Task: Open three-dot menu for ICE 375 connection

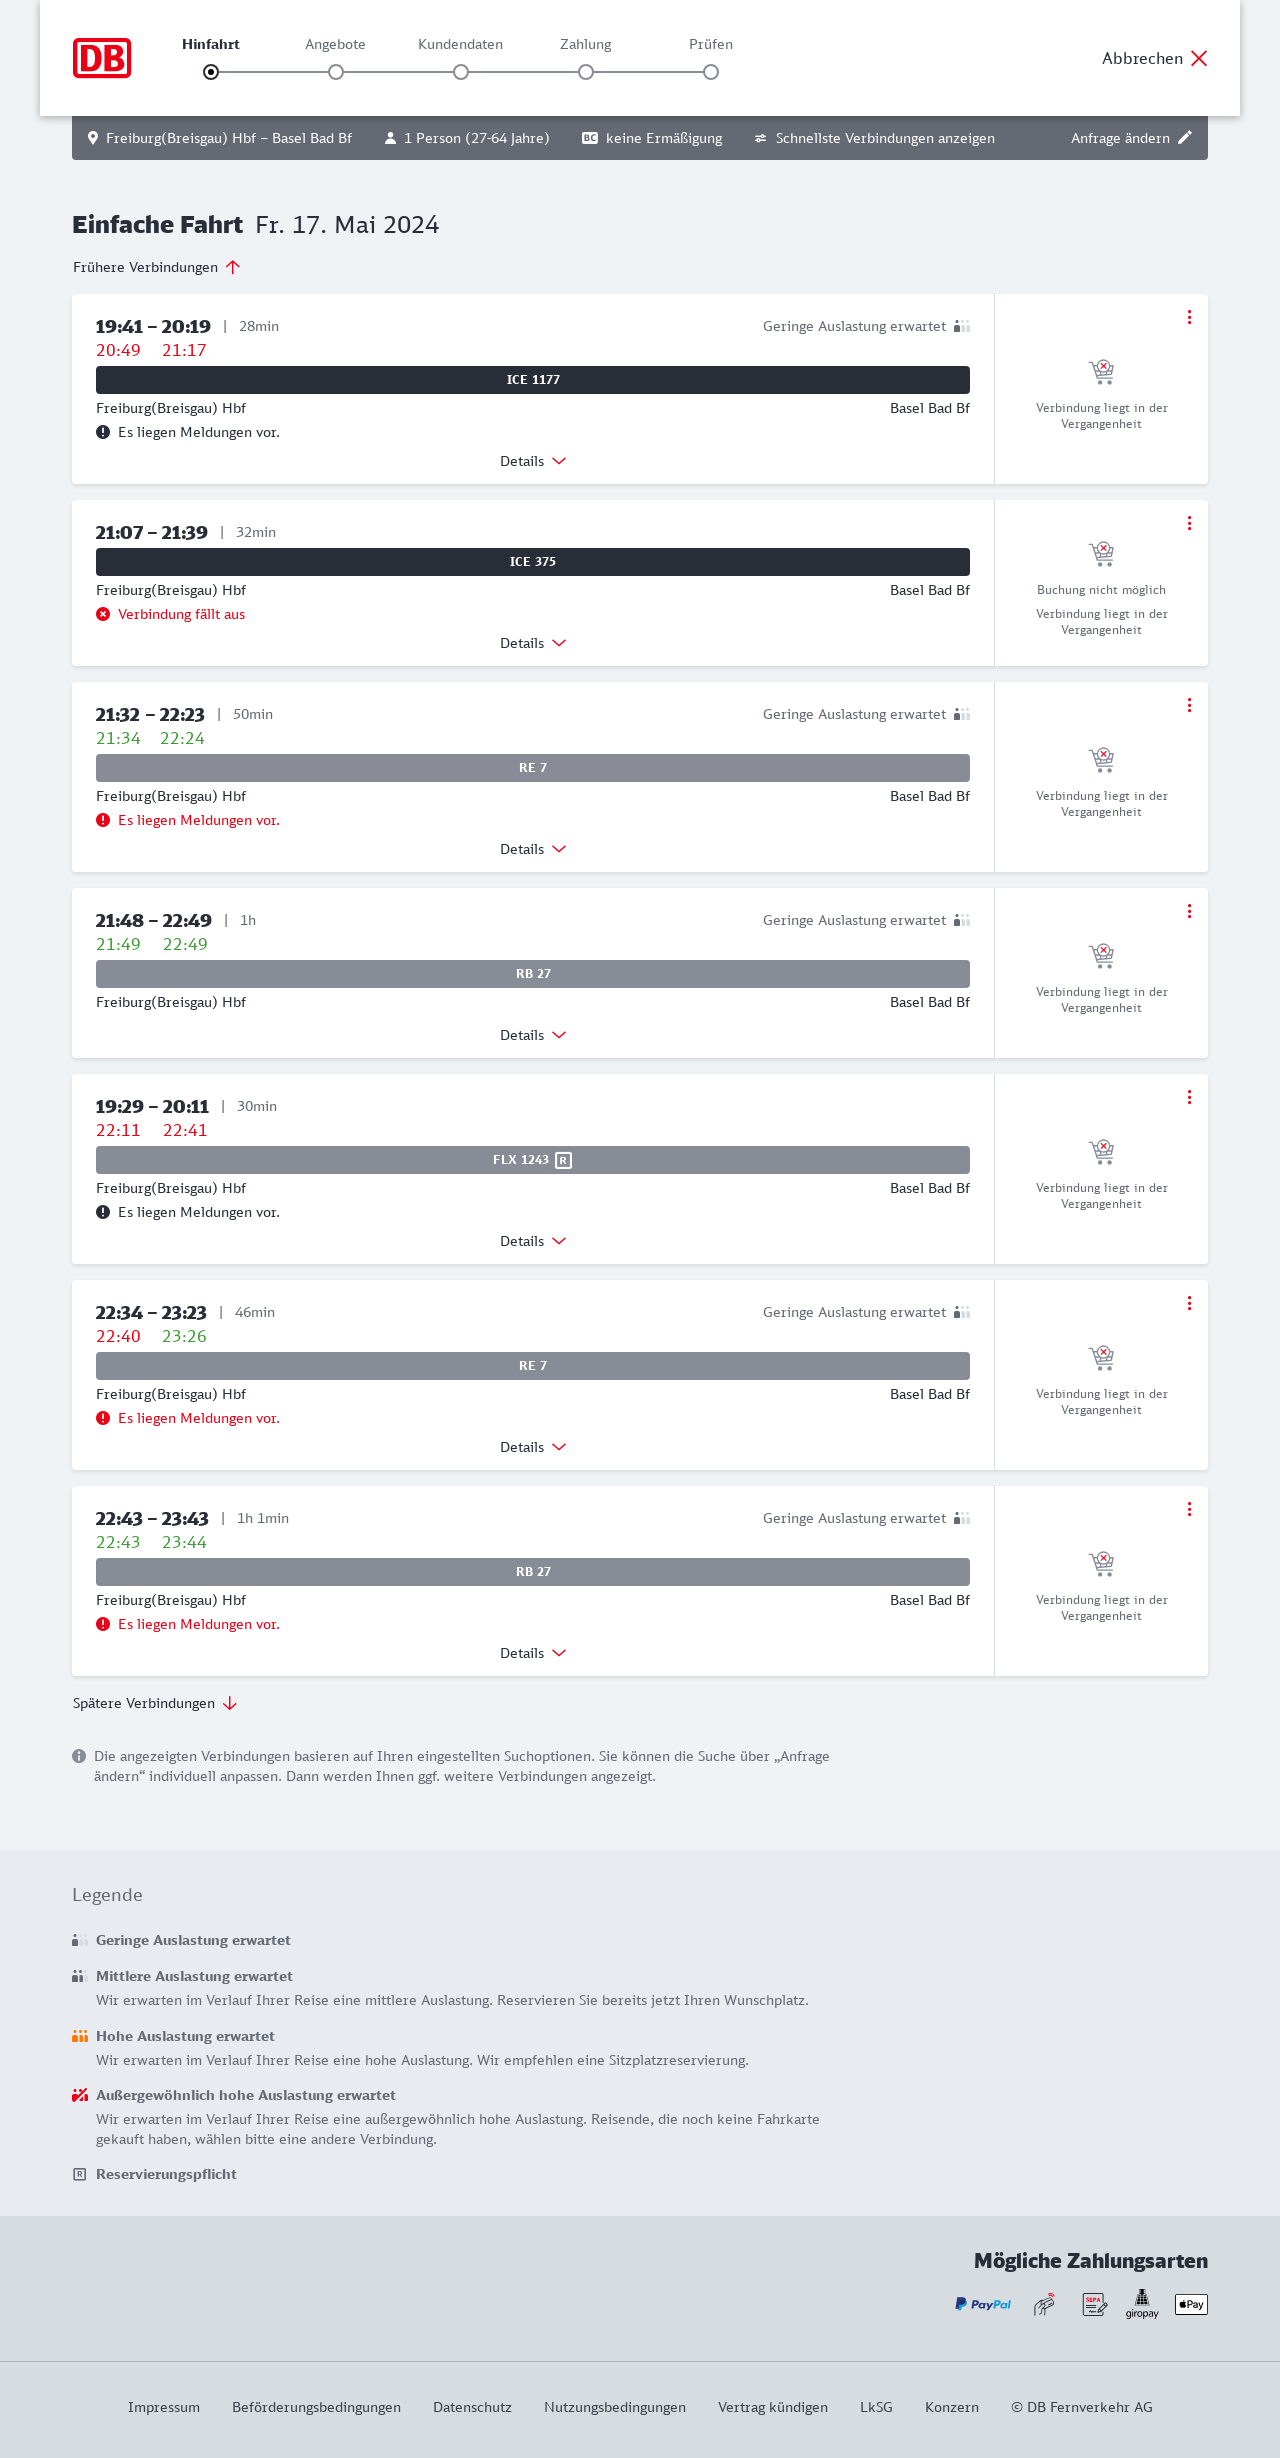Action: (x=1189, y=523)
